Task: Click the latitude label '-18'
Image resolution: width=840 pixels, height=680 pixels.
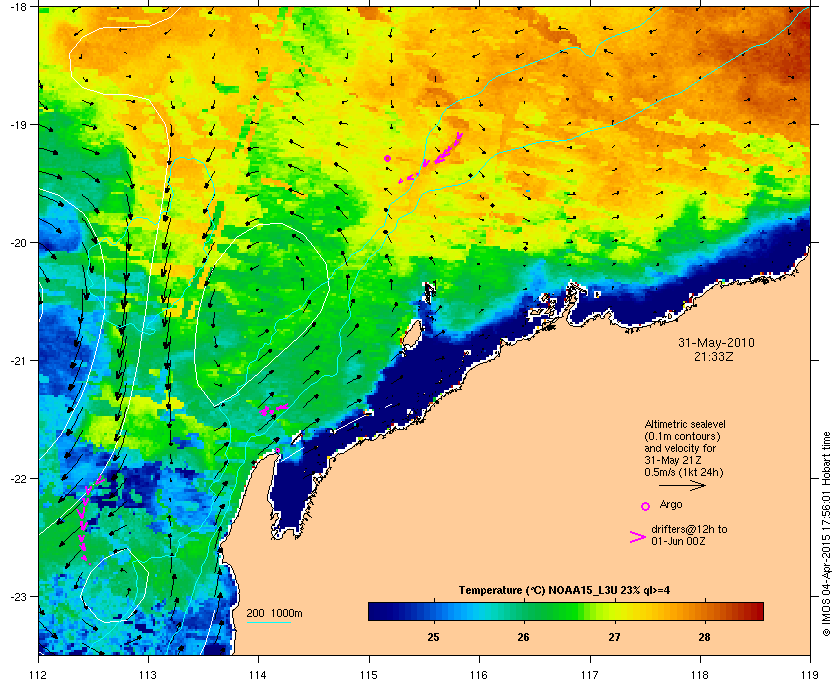Action: [x=18, y=7]
